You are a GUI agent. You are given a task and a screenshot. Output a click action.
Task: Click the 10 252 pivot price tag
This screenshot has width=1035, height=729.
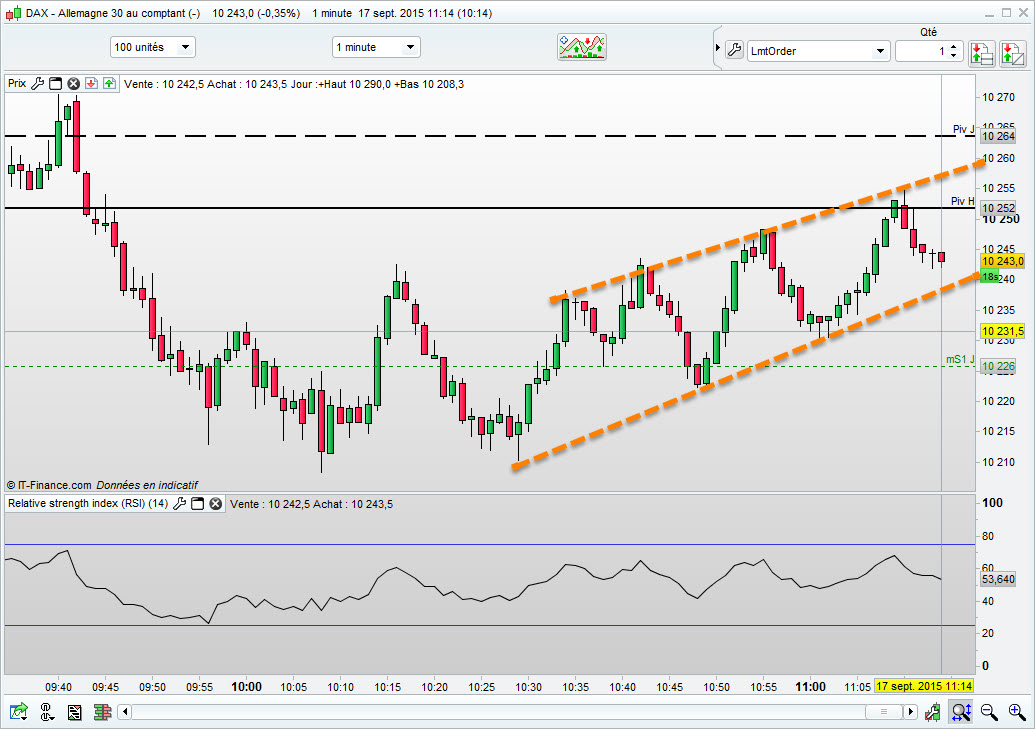click(998, 208)
